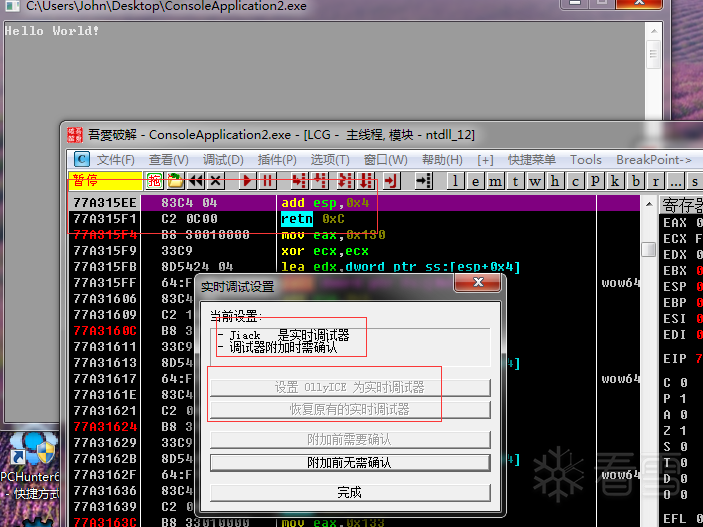Click the red 拖 drag icon in toolbar
Viewport: 703px width, 527px height.
[x=154, y=181]
